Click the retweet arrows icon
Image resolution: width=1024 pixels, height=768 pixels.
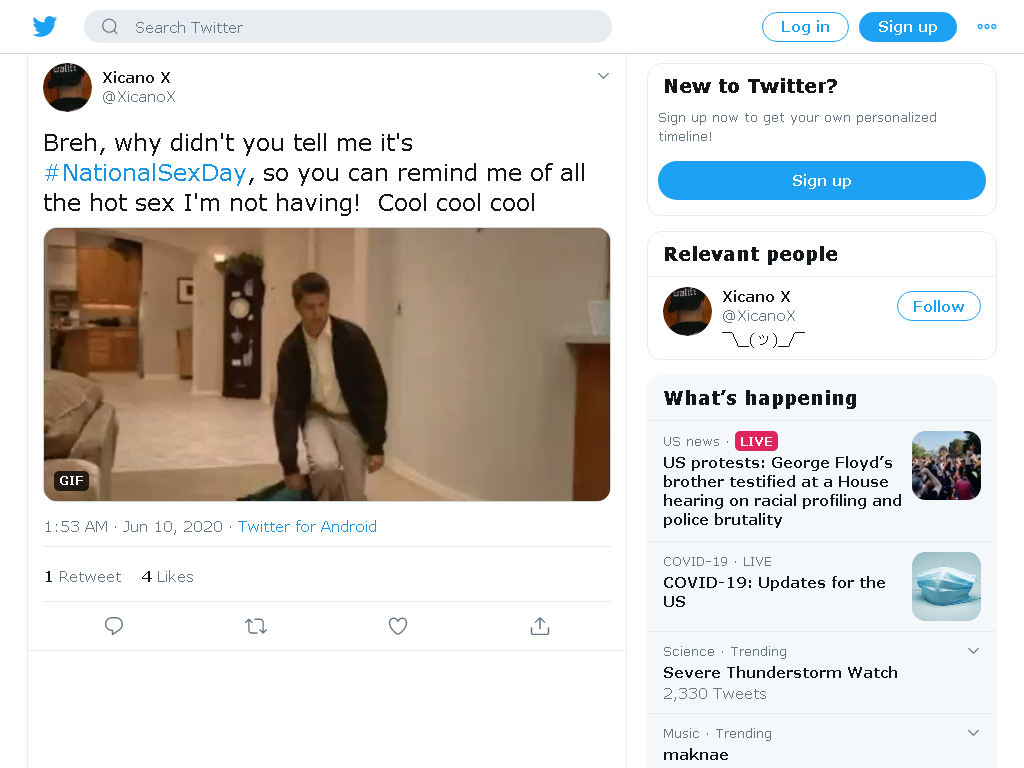(256, 626)
